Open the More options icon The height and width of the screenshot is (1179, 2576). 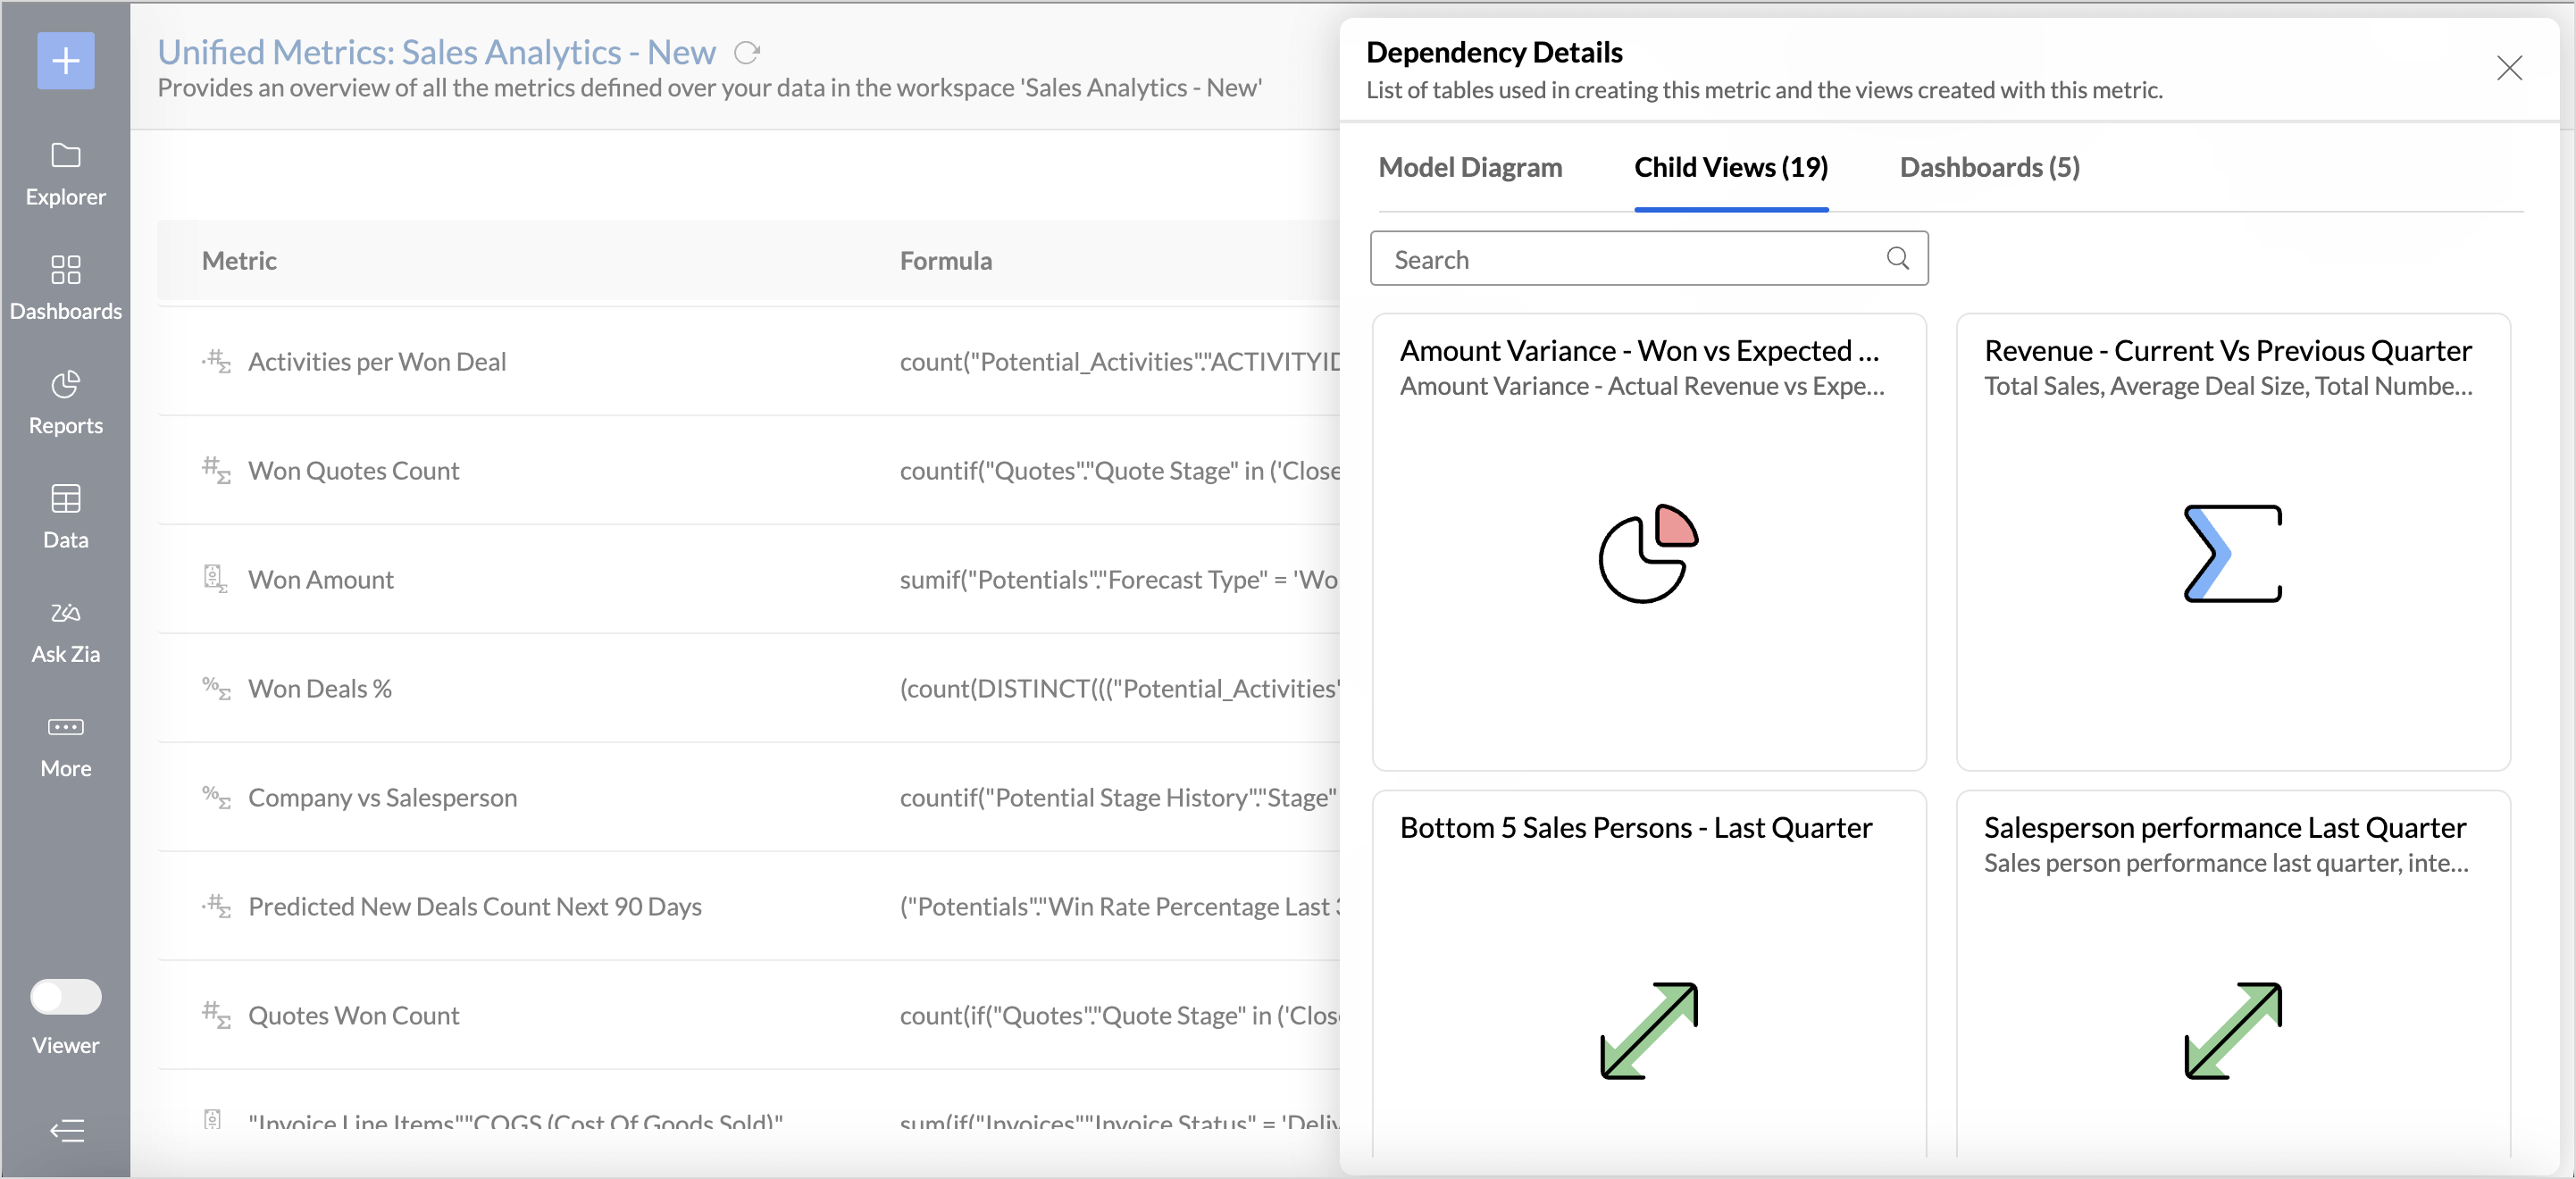(66, 727)
